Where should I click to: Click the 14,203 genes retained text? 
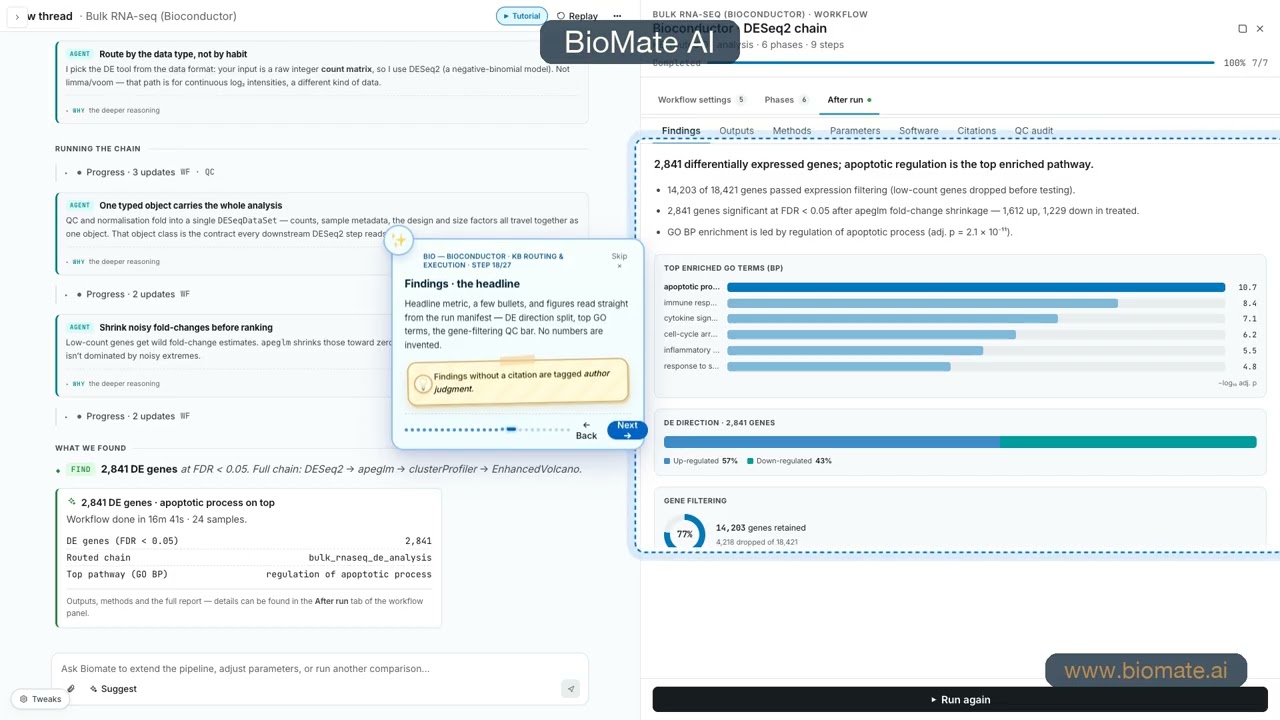pos(760,528)
